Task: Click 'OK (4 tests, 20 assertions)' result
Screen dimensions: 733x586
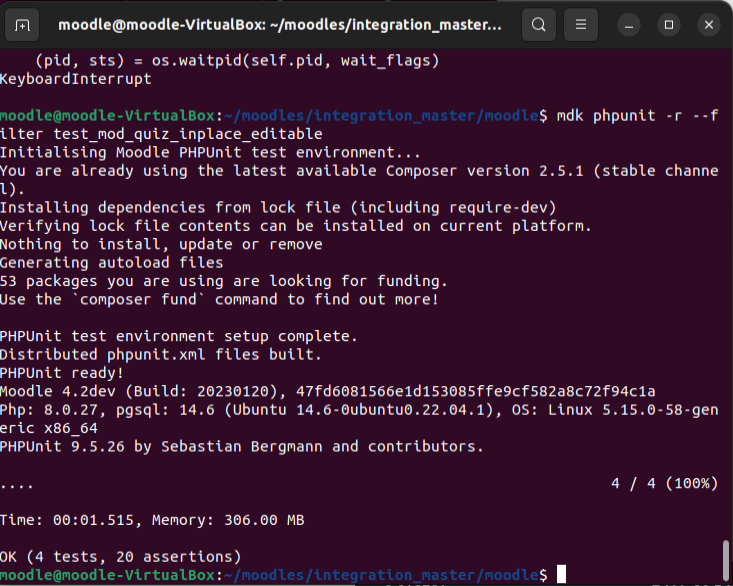Action: (121, 557)
